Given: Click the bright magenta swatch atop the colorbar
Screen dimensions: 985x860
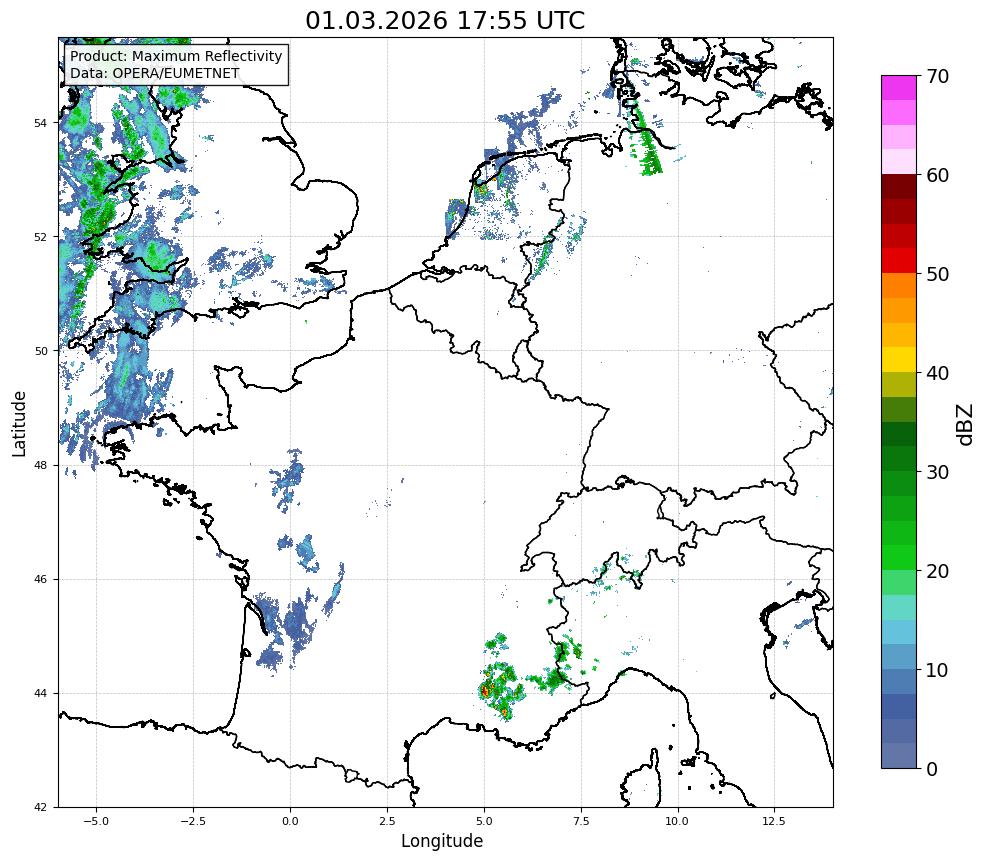Looking at the screenshot, I should pyautogui.click(x=899, y=88).
